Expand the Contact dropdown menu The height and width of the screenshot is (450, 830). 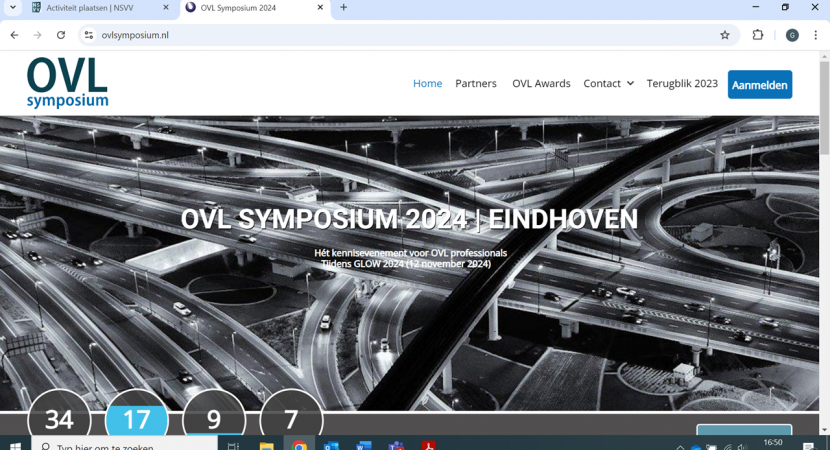tap(608, 84)
